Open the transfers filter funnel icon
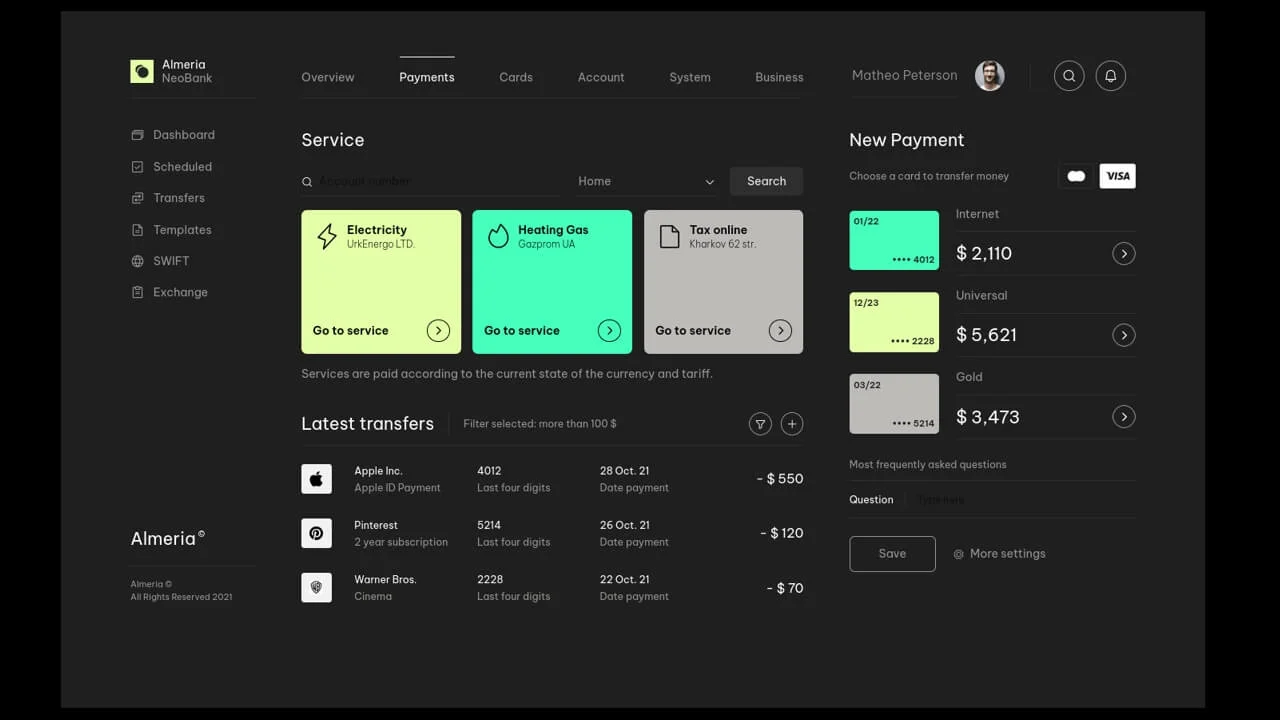Viewport: 1280px width, 720px height. pos(760,423)
